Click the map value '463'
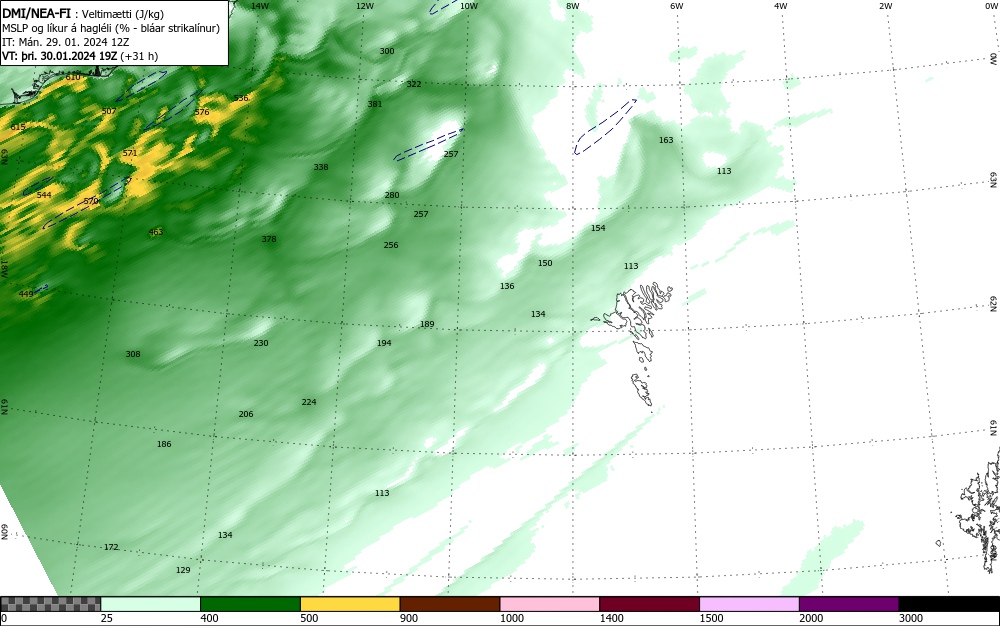Image resolution: width=1000 pixels, height=626 pixels. point(156,232)
